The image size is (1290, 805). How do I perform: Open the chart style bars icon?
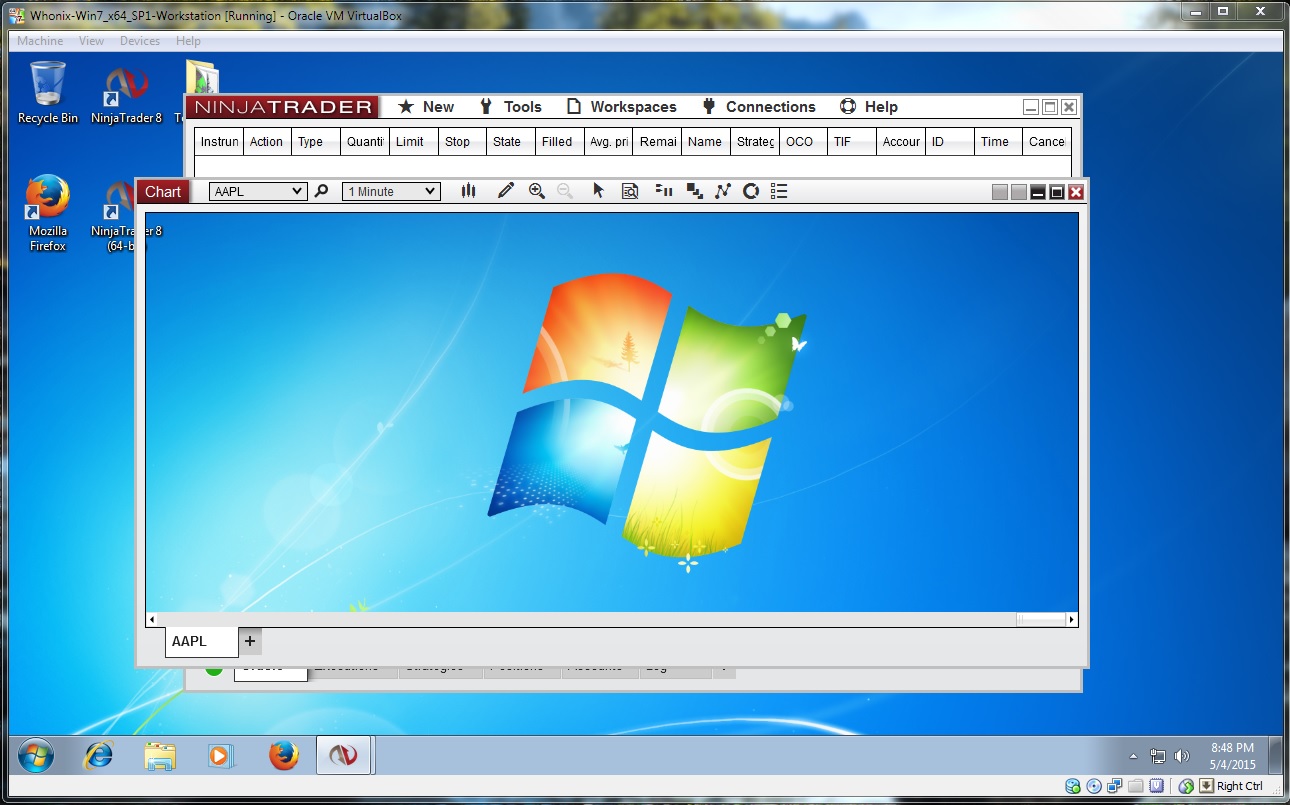[x=468, y=191]
